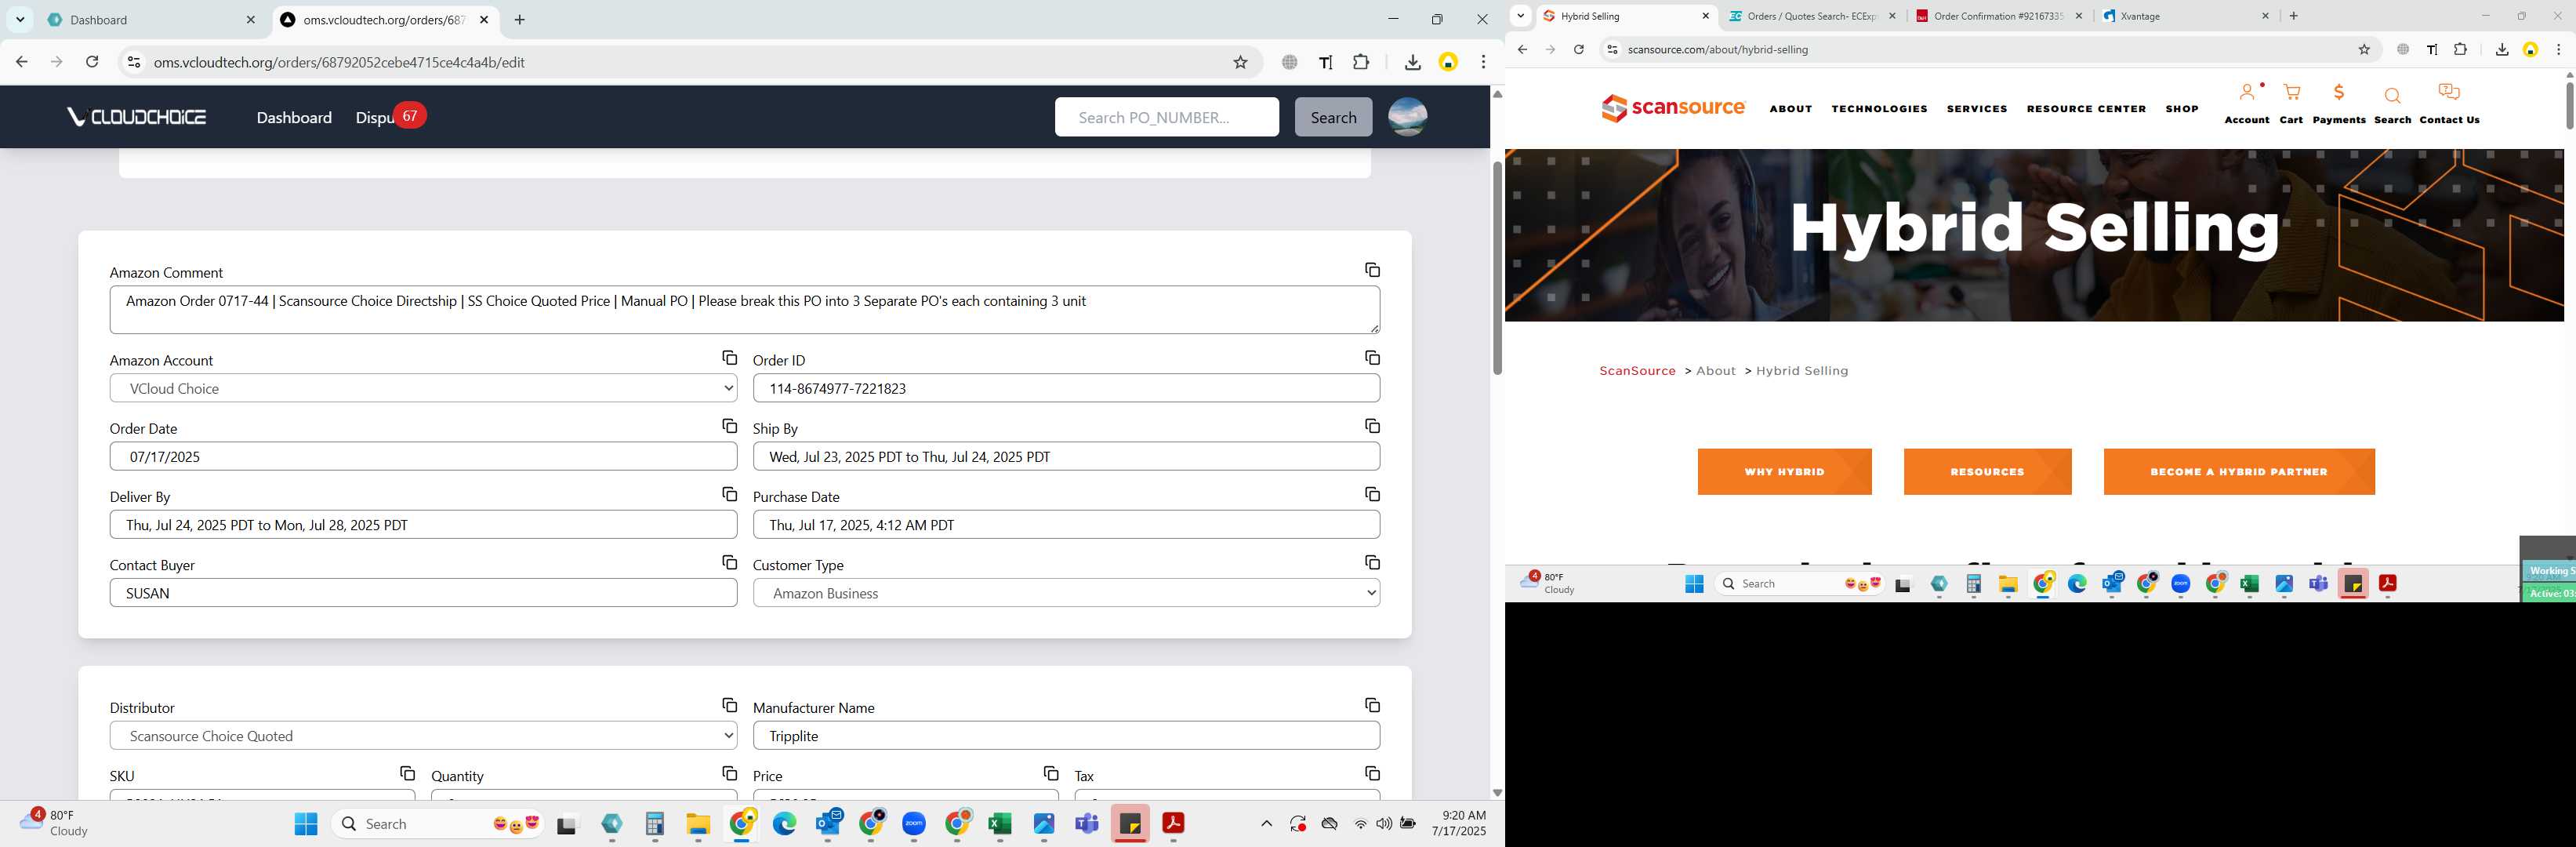Open File Explorer from the main taskbar

[697, 823]
